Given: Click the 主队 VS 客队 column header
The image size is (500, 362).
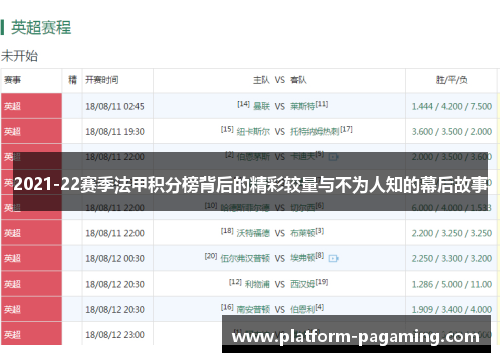Looking at the screenshot, I should pyautogui.click(x=280, y=80).
